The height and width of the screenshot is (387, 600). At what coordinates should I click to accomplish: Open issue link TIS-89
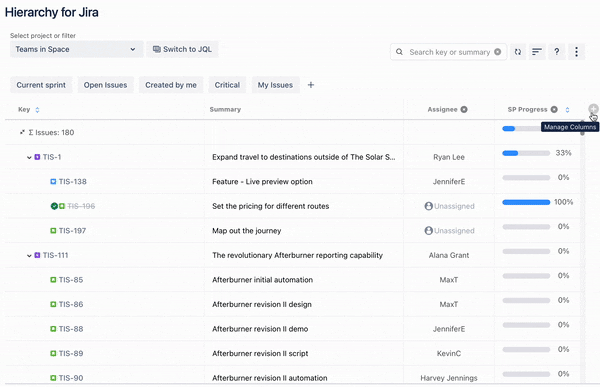pyautogui.click(x=71, y=353)
